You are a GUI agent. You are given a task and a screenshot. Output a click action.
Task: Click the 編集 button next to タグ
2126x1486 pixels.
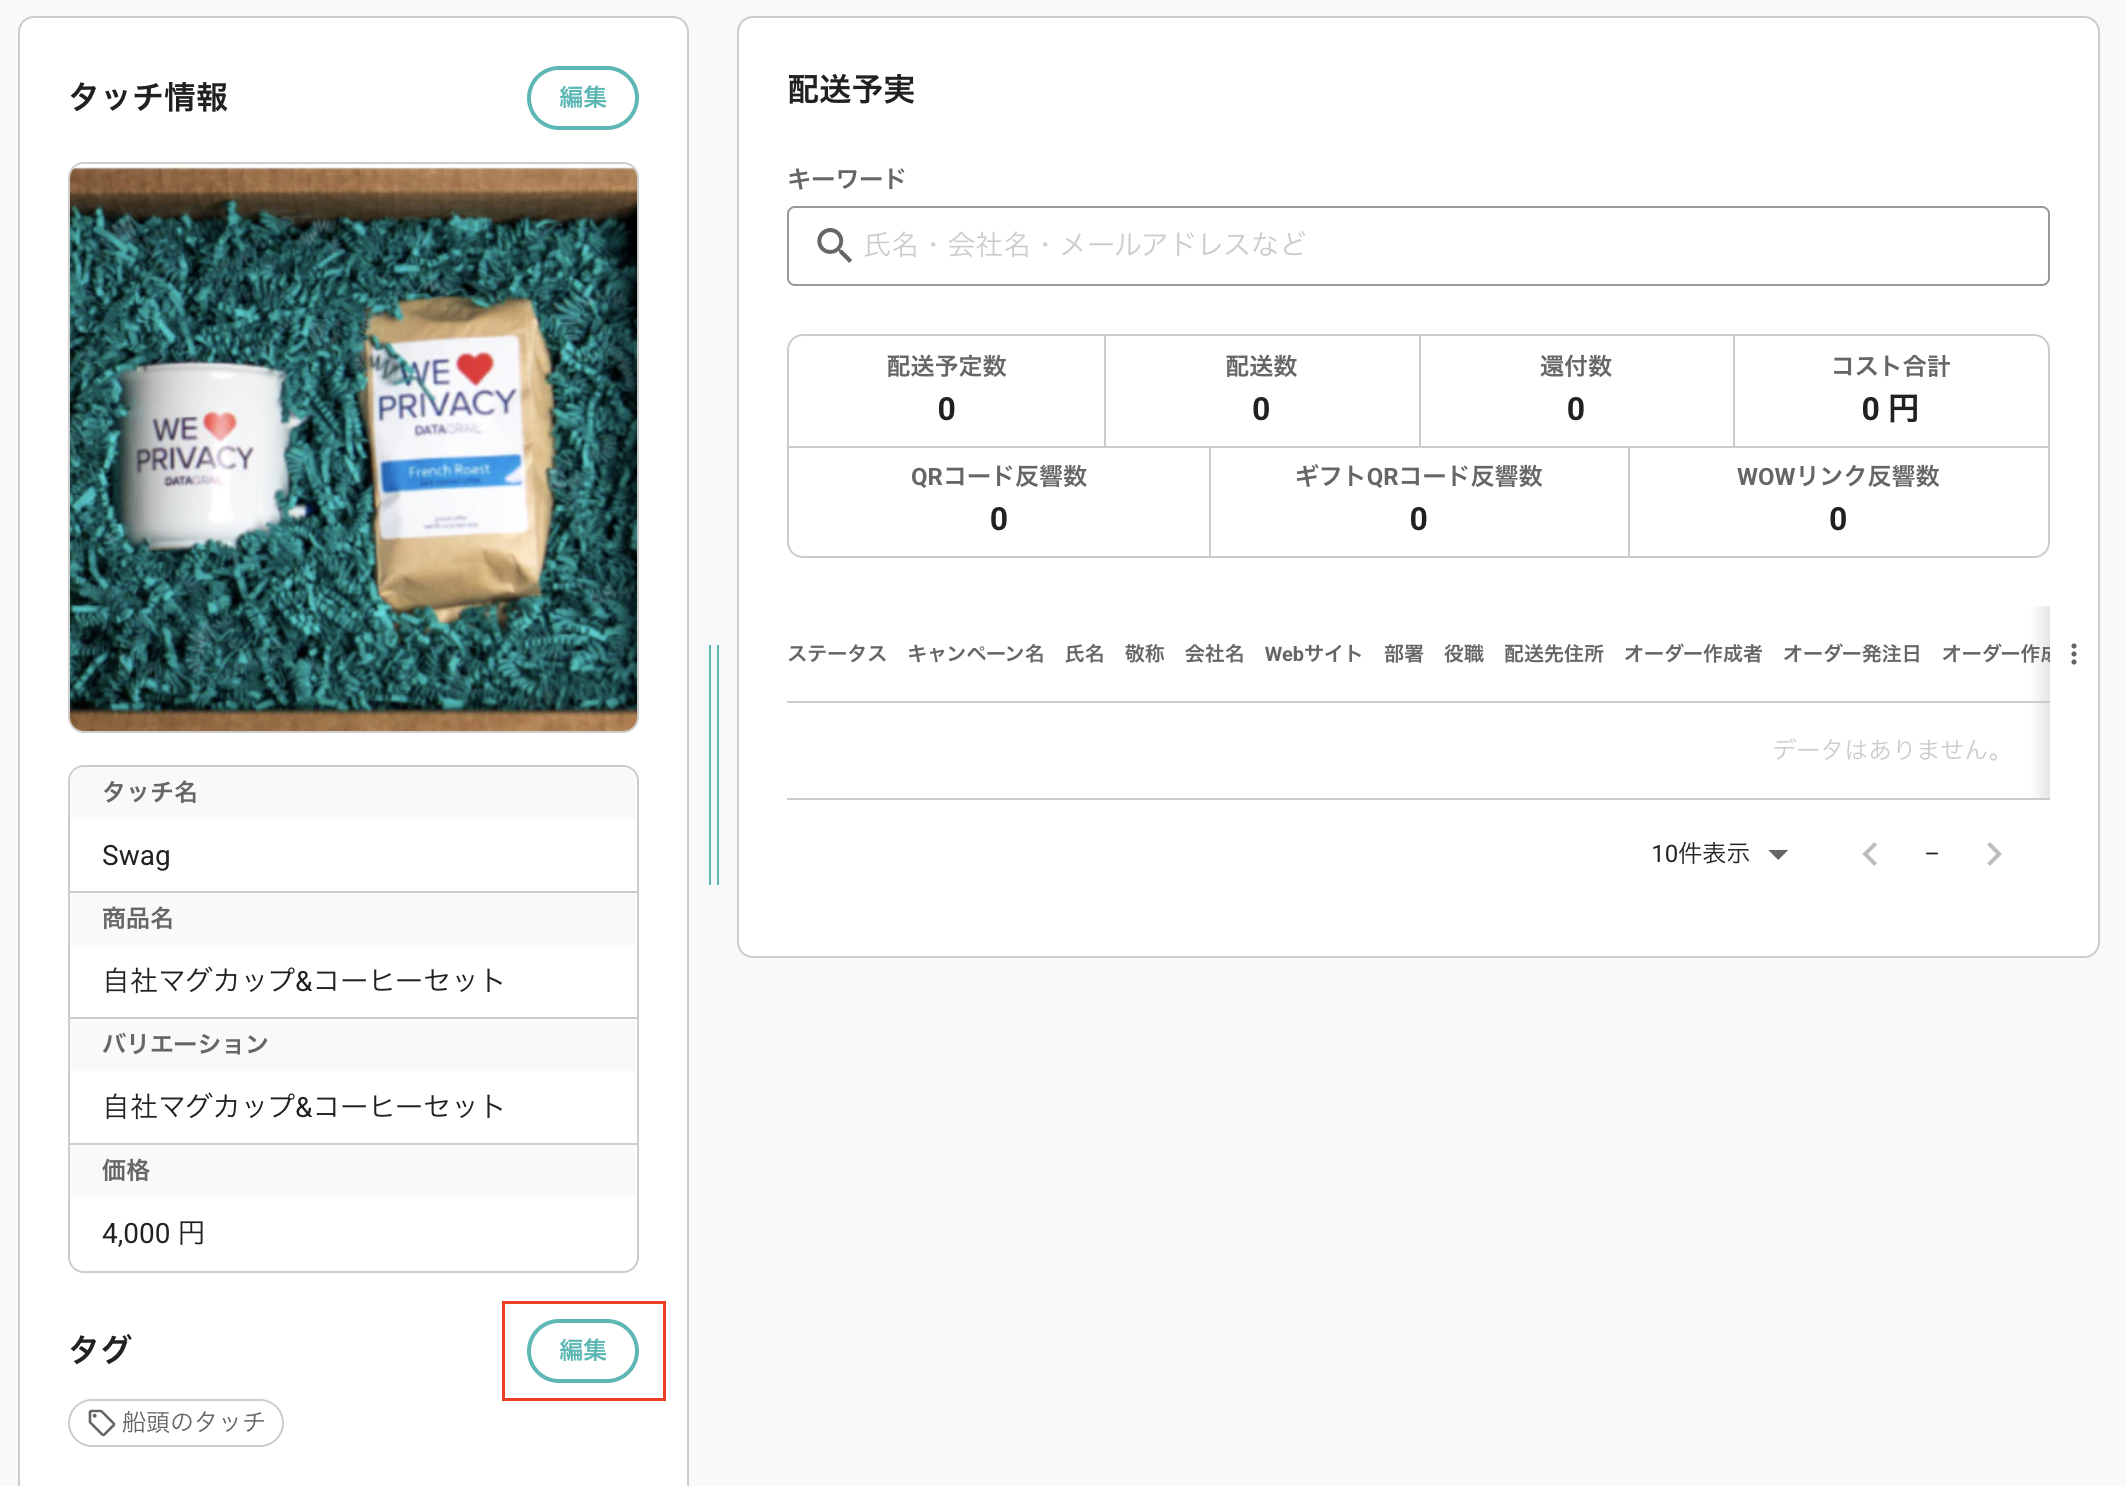pyautogui.click(x=582, y=1350)
